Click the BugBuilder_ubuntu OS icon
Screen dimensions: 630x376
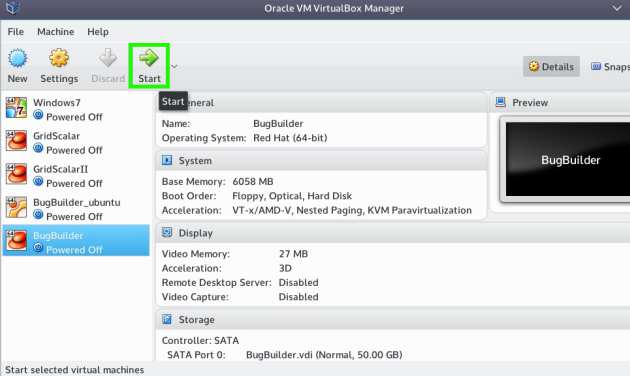16,207
